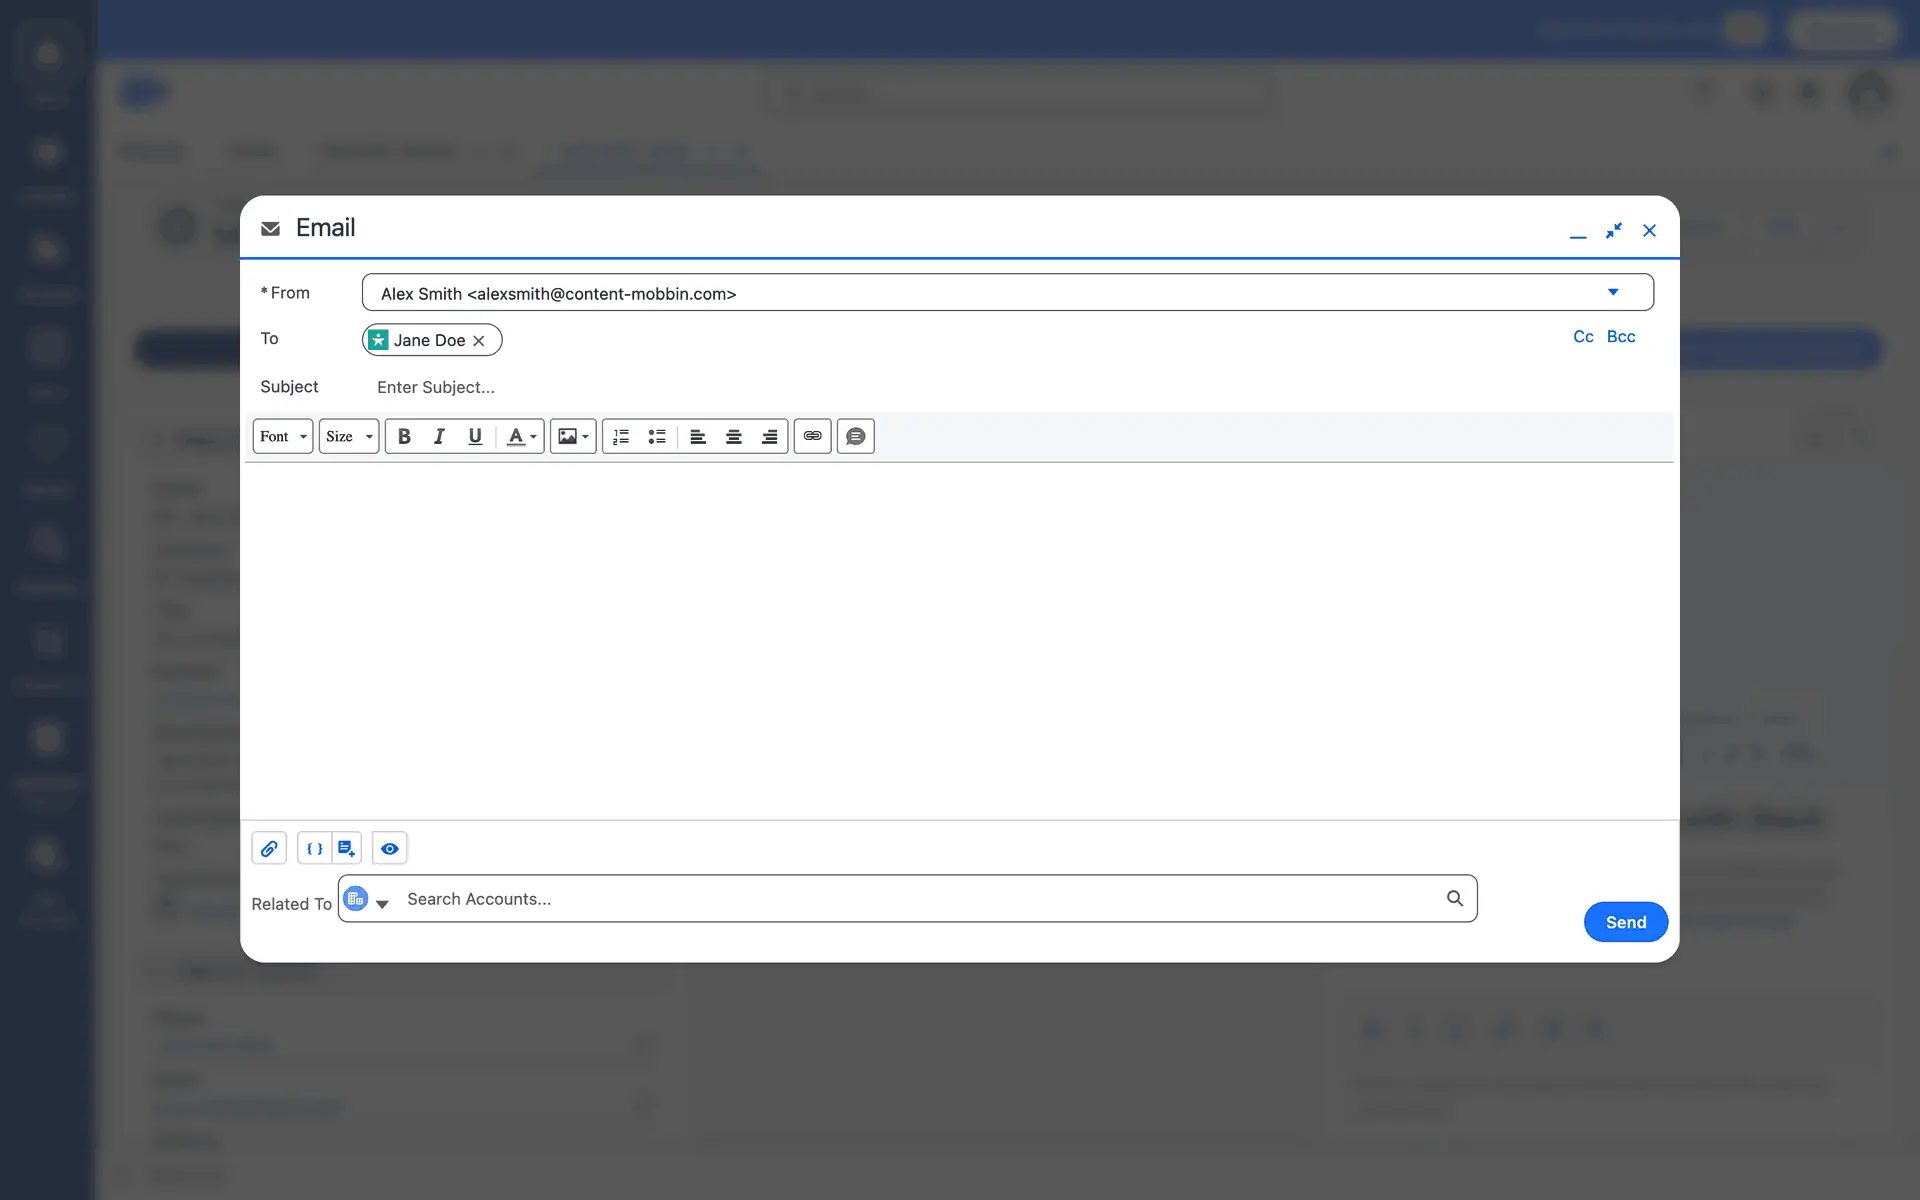Toggle bold formatting
Viewport: 1920px width, 1200px height.
pos(404,436)
